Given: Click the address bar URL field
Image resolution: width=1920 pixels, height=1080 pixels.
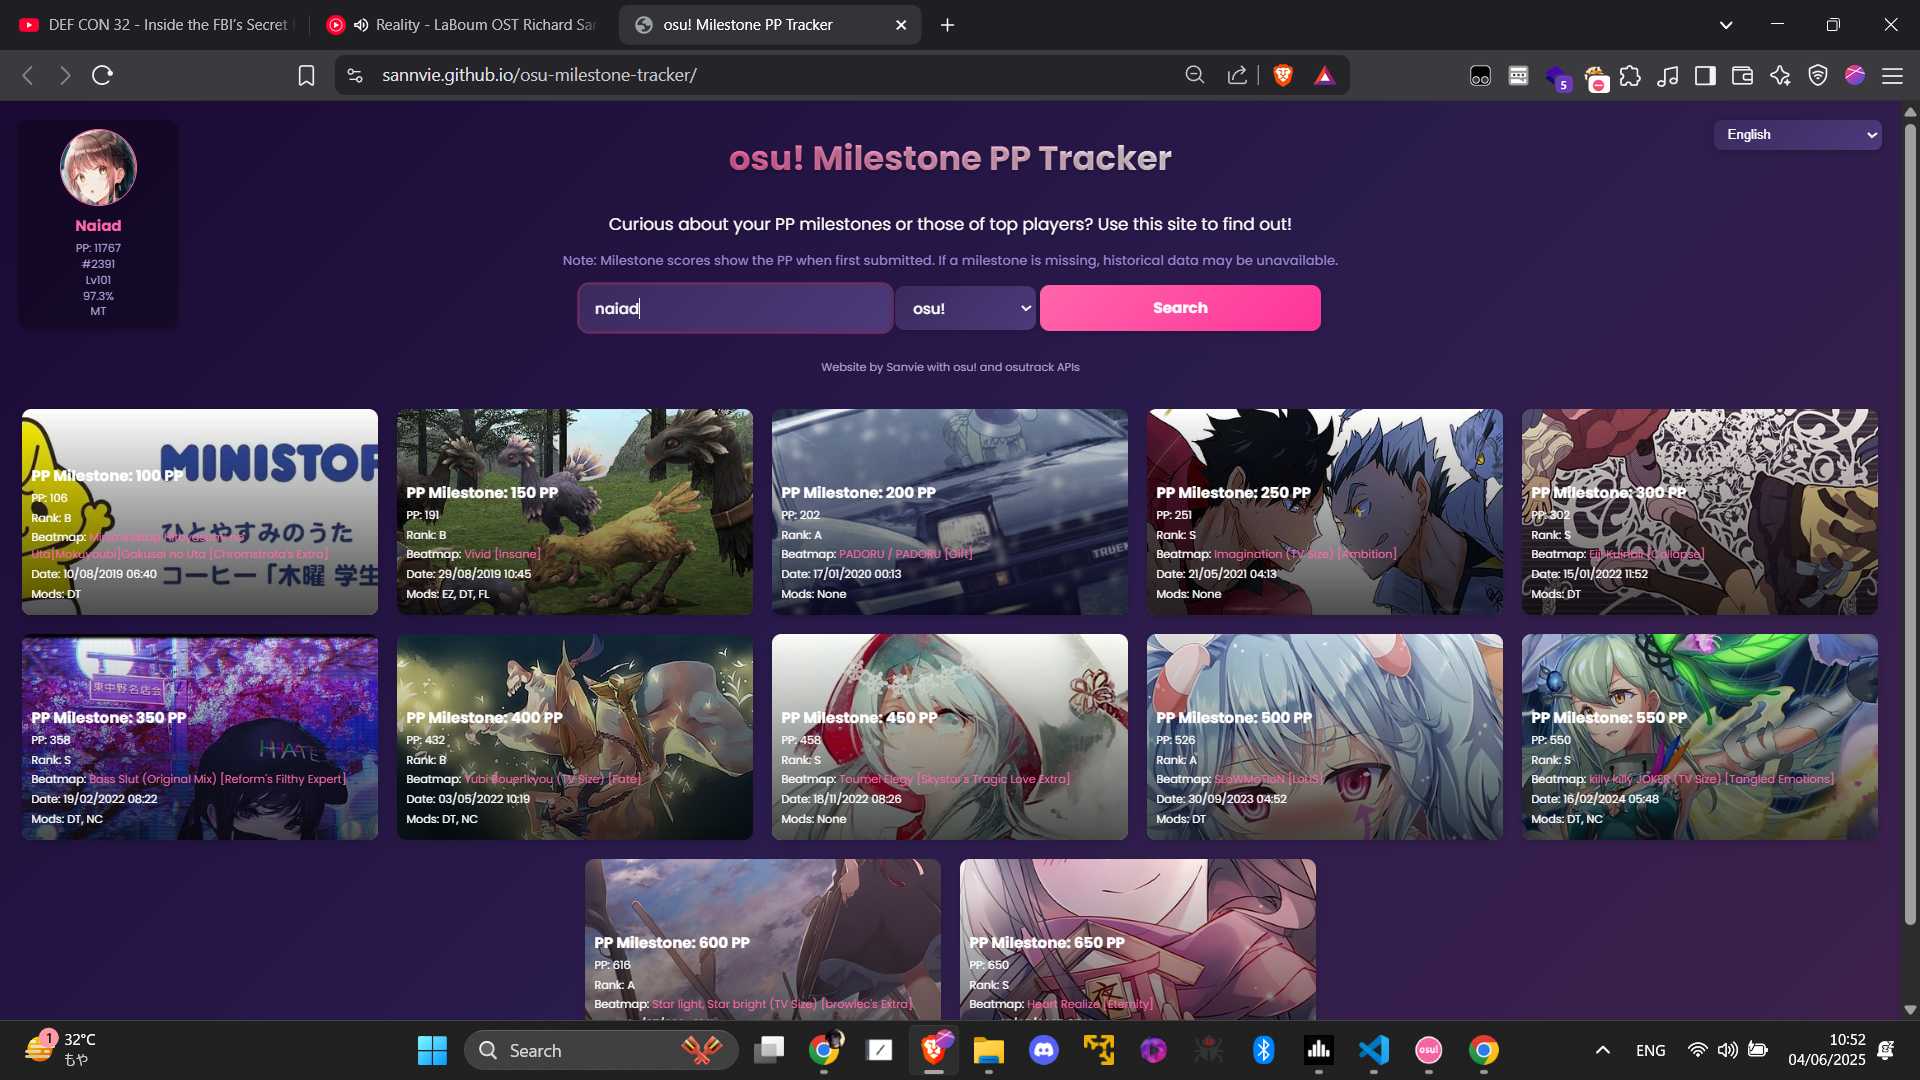Looking at the screenshot, I should click(x=770, y=75).
